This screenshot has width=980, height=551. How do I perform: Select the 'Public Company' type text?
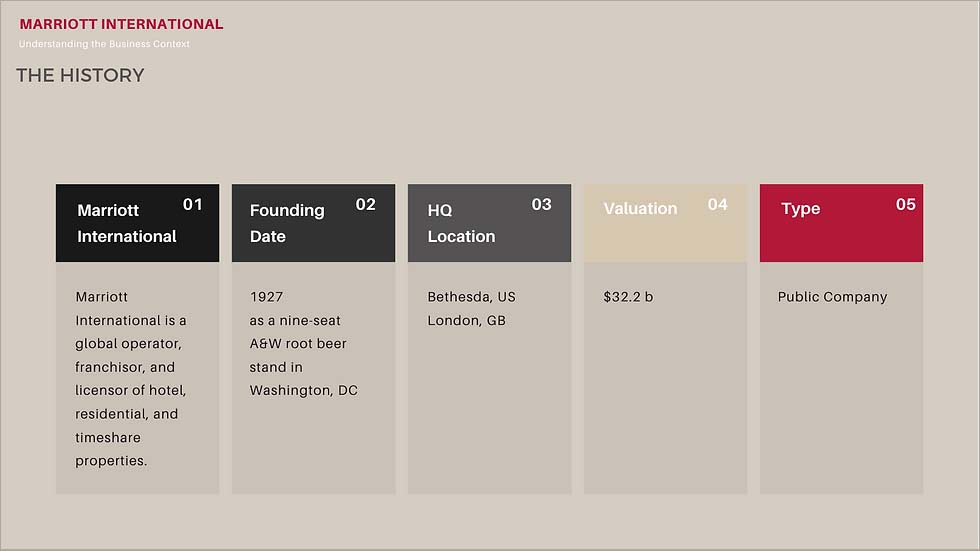pyautogui.click(x=832, y=297)
